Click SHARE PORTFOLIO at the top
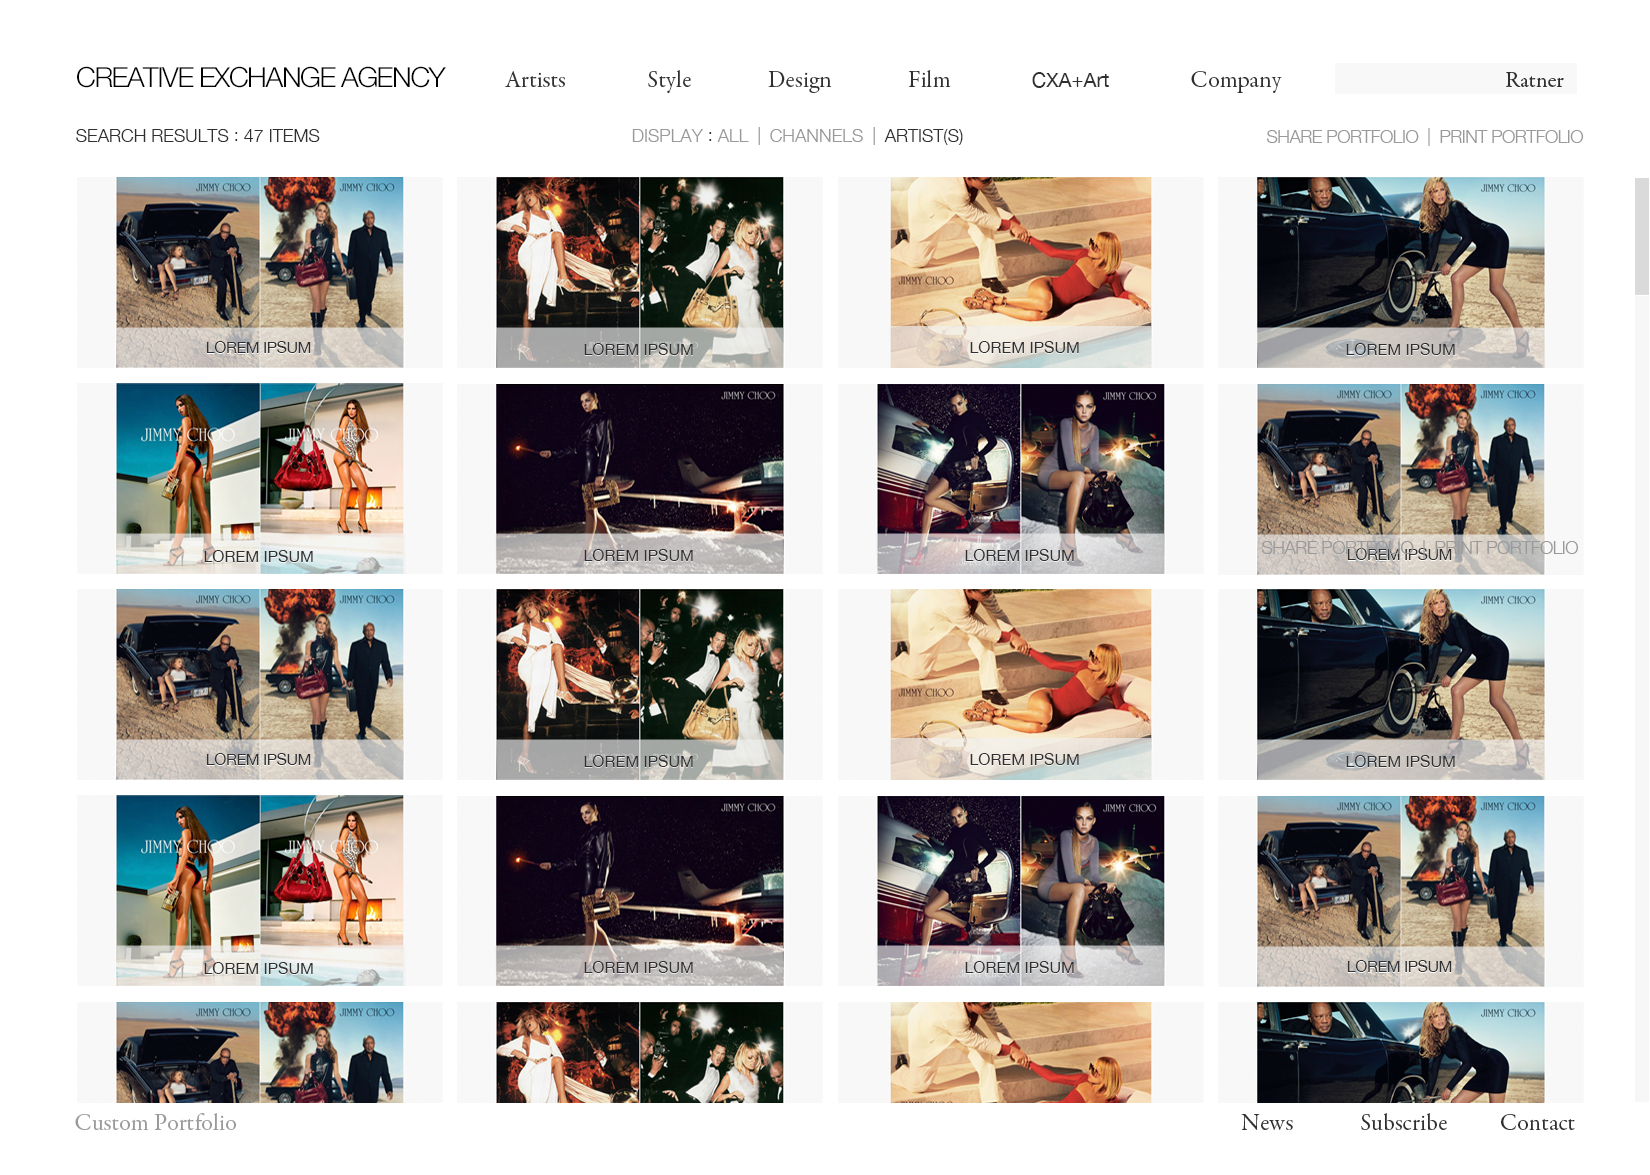Viewport: 1650px width, 1175px height. [x=1342, y=137]
